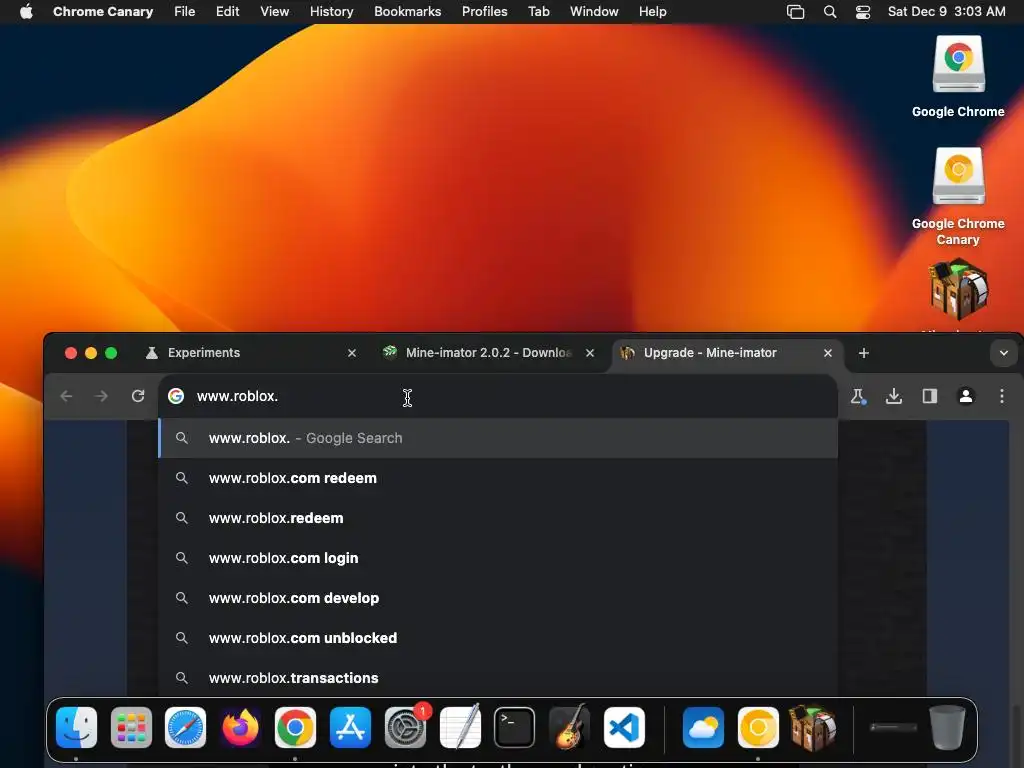Click the green zoom button of Chrome window
This screenshot has width=1024, height=768.
(111, 353)
